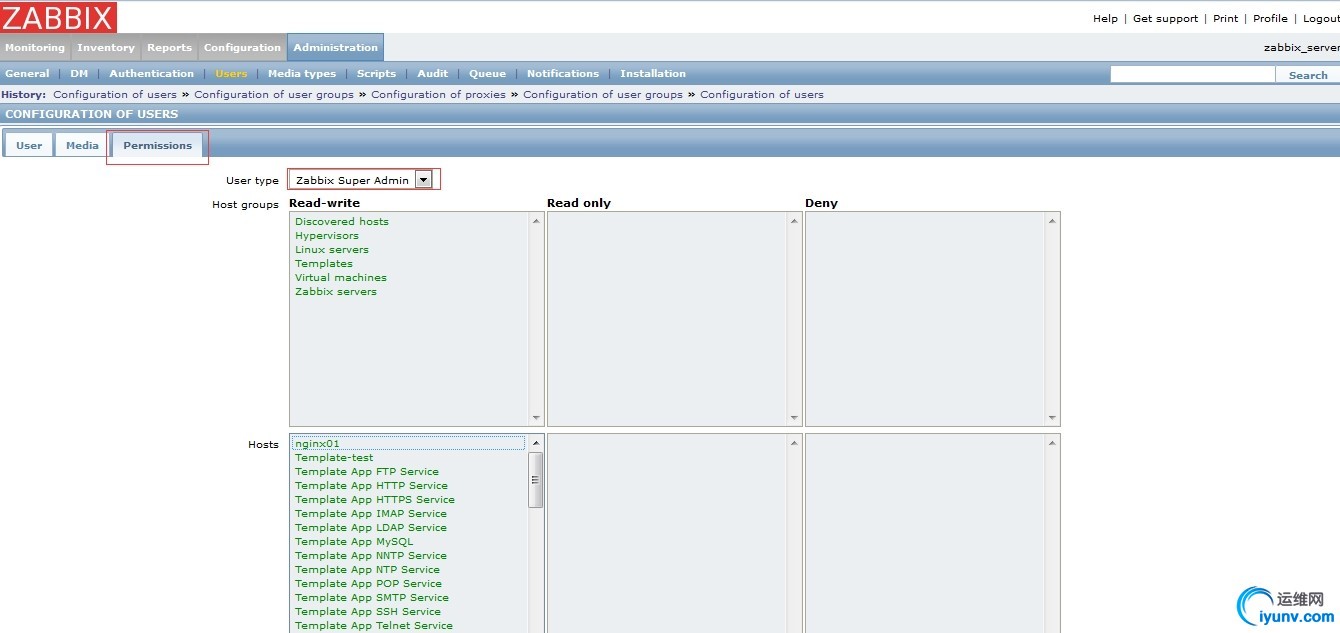Select Template App POP Service

tap(368, 584)
